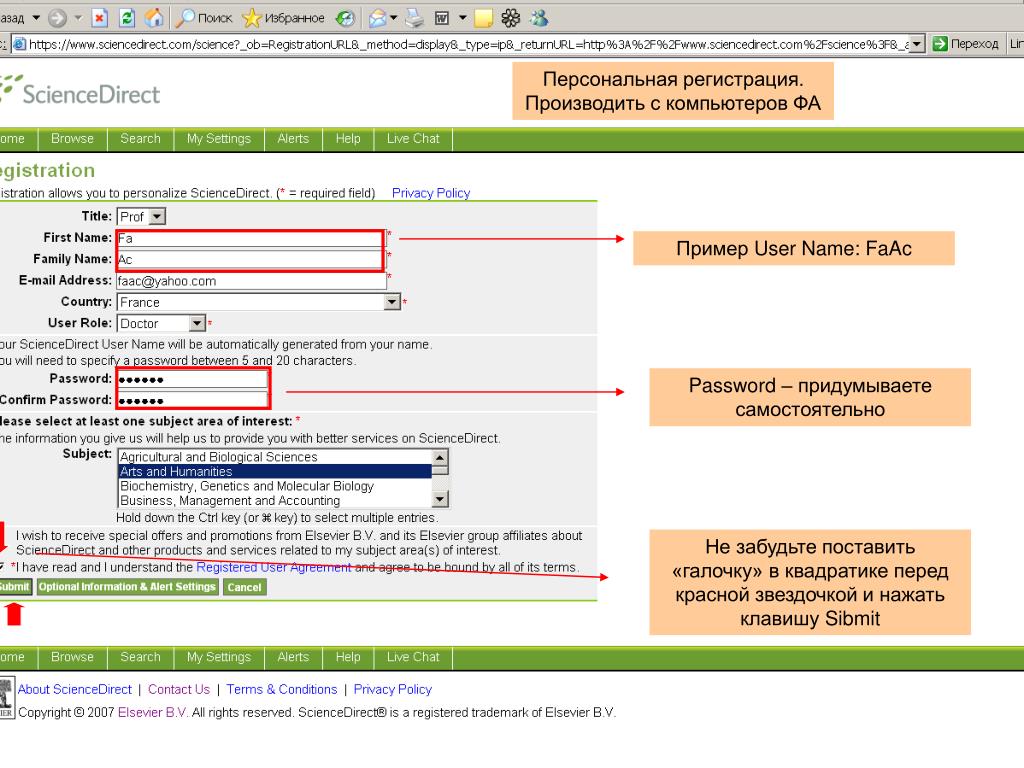Click the browser address bar URL
This screenshot has width=1024, height=768.
click(x=468, y=44)
